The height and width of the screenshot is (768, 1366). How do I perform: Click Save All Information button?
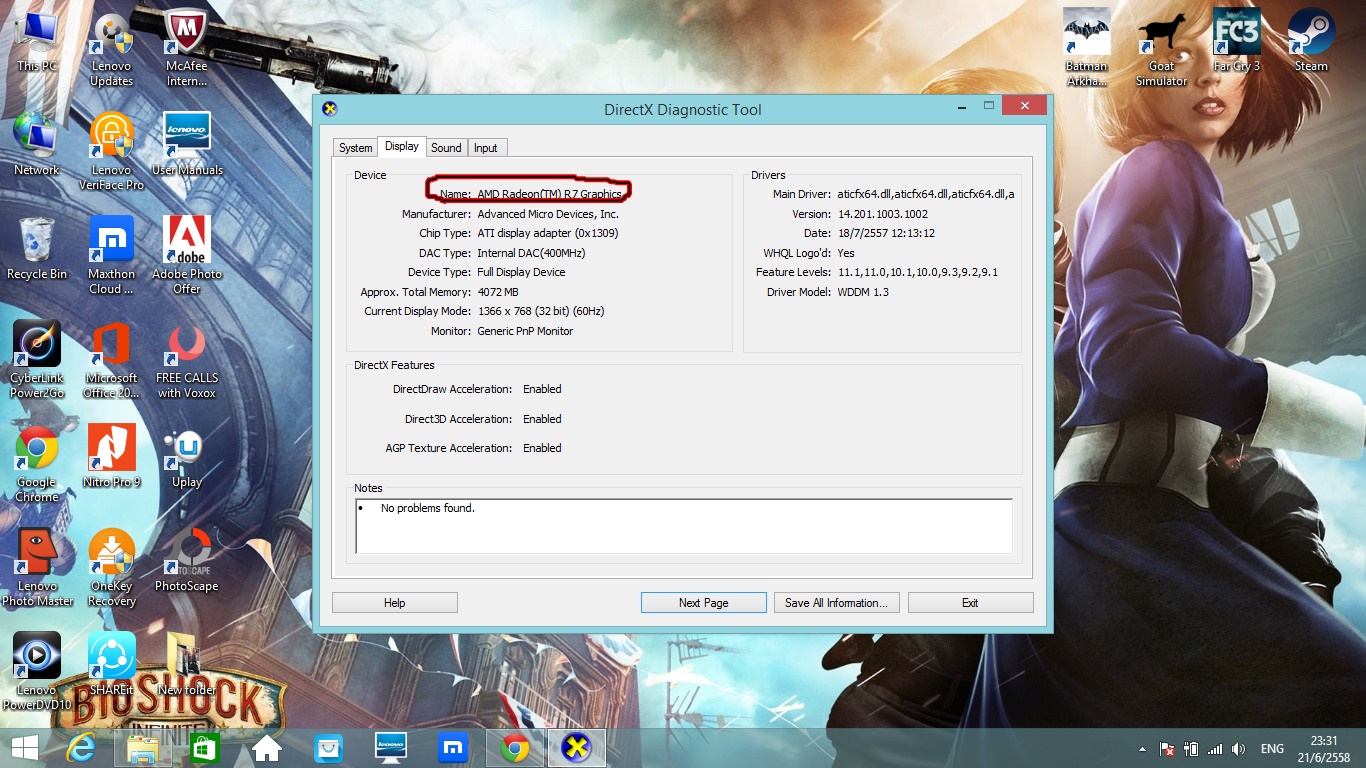837,603
